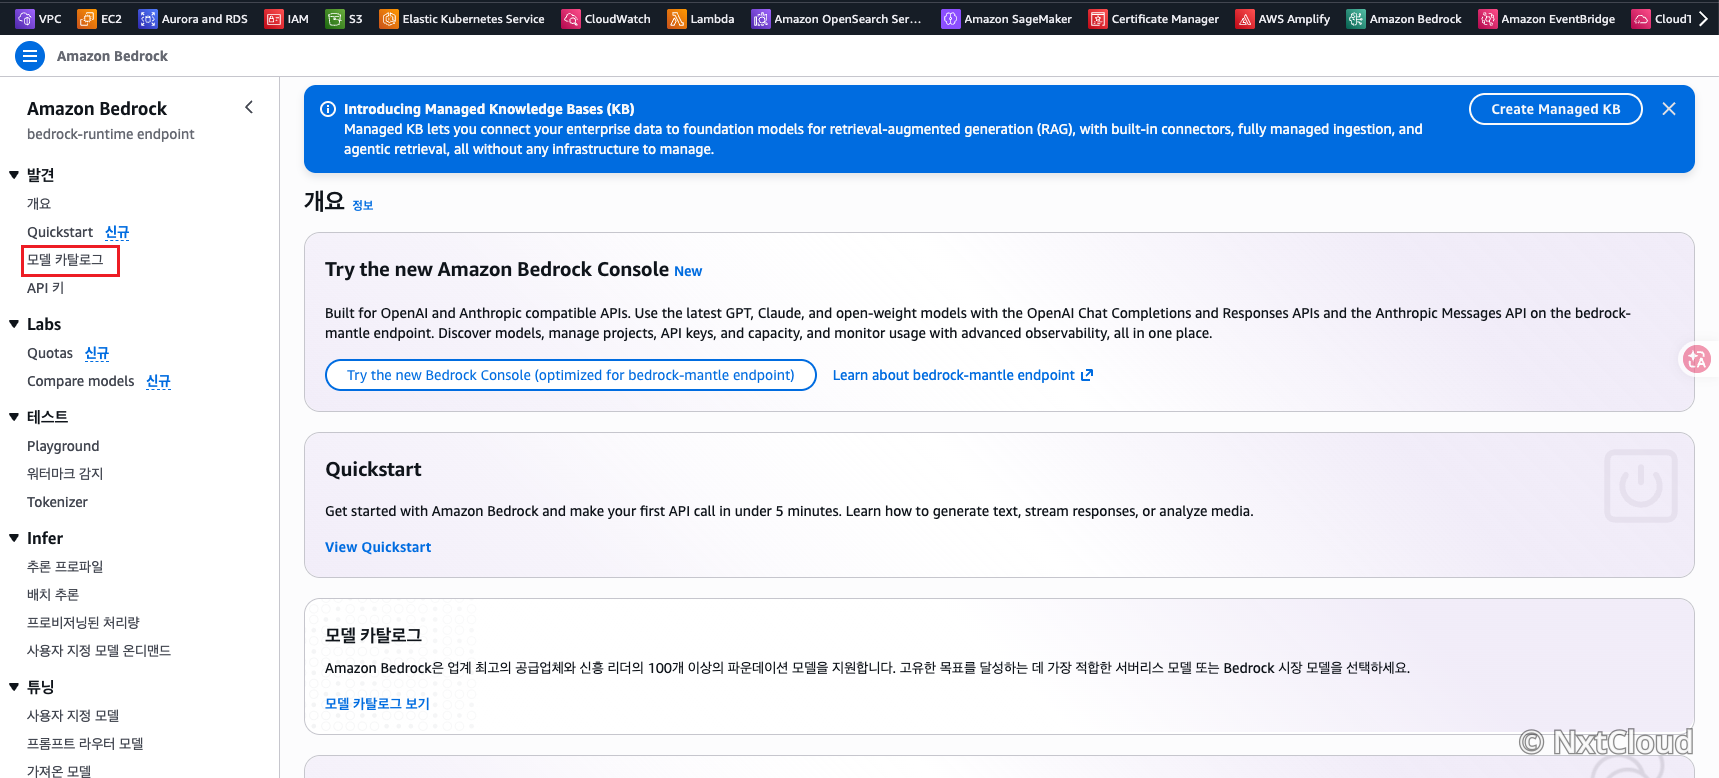Click the floating translate assistant icon at right edge

pos(1697,359)
